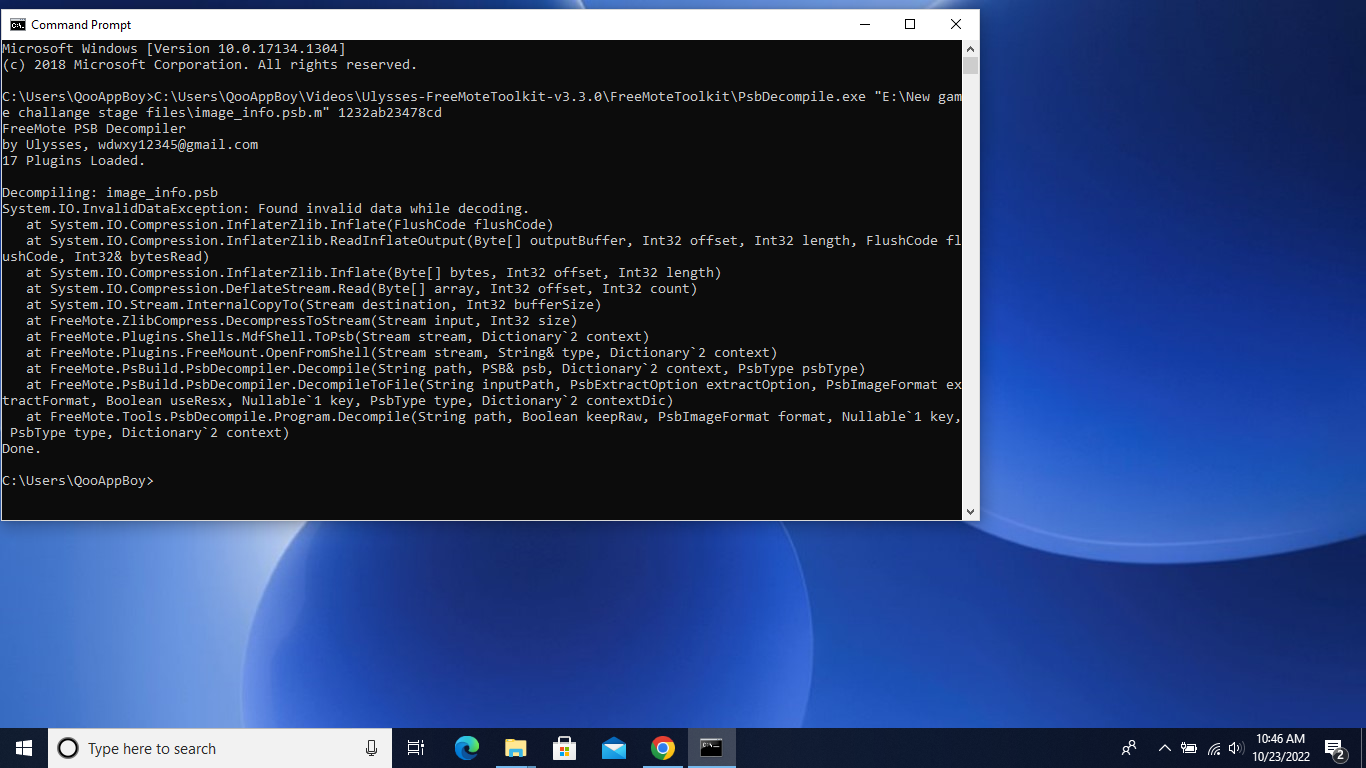Click the '17 Plugins Loaded.' line
This screenshot has height=768, width=1366.
click(74, 160)
